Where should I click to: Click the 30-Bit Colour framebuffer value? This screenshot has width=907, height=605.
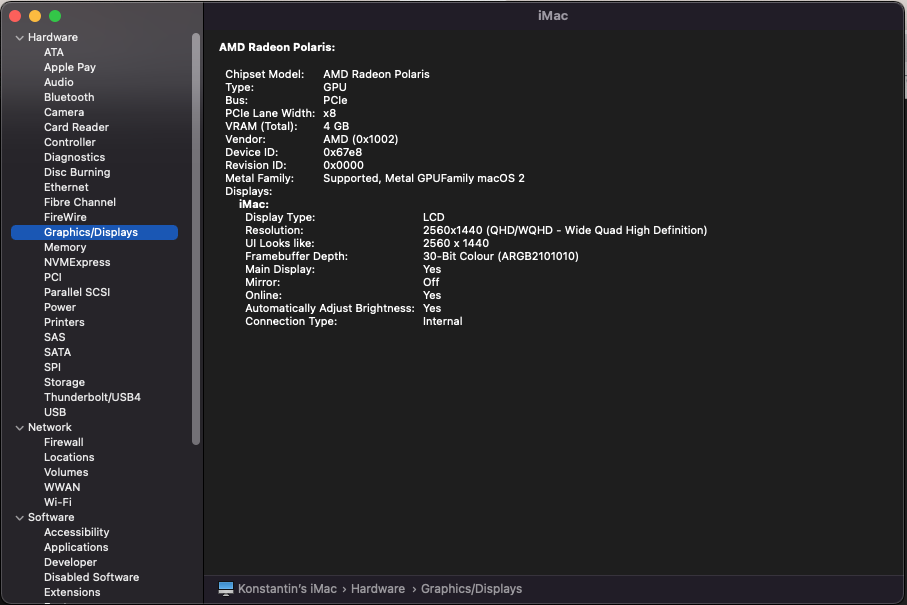(x=501, y=256)
